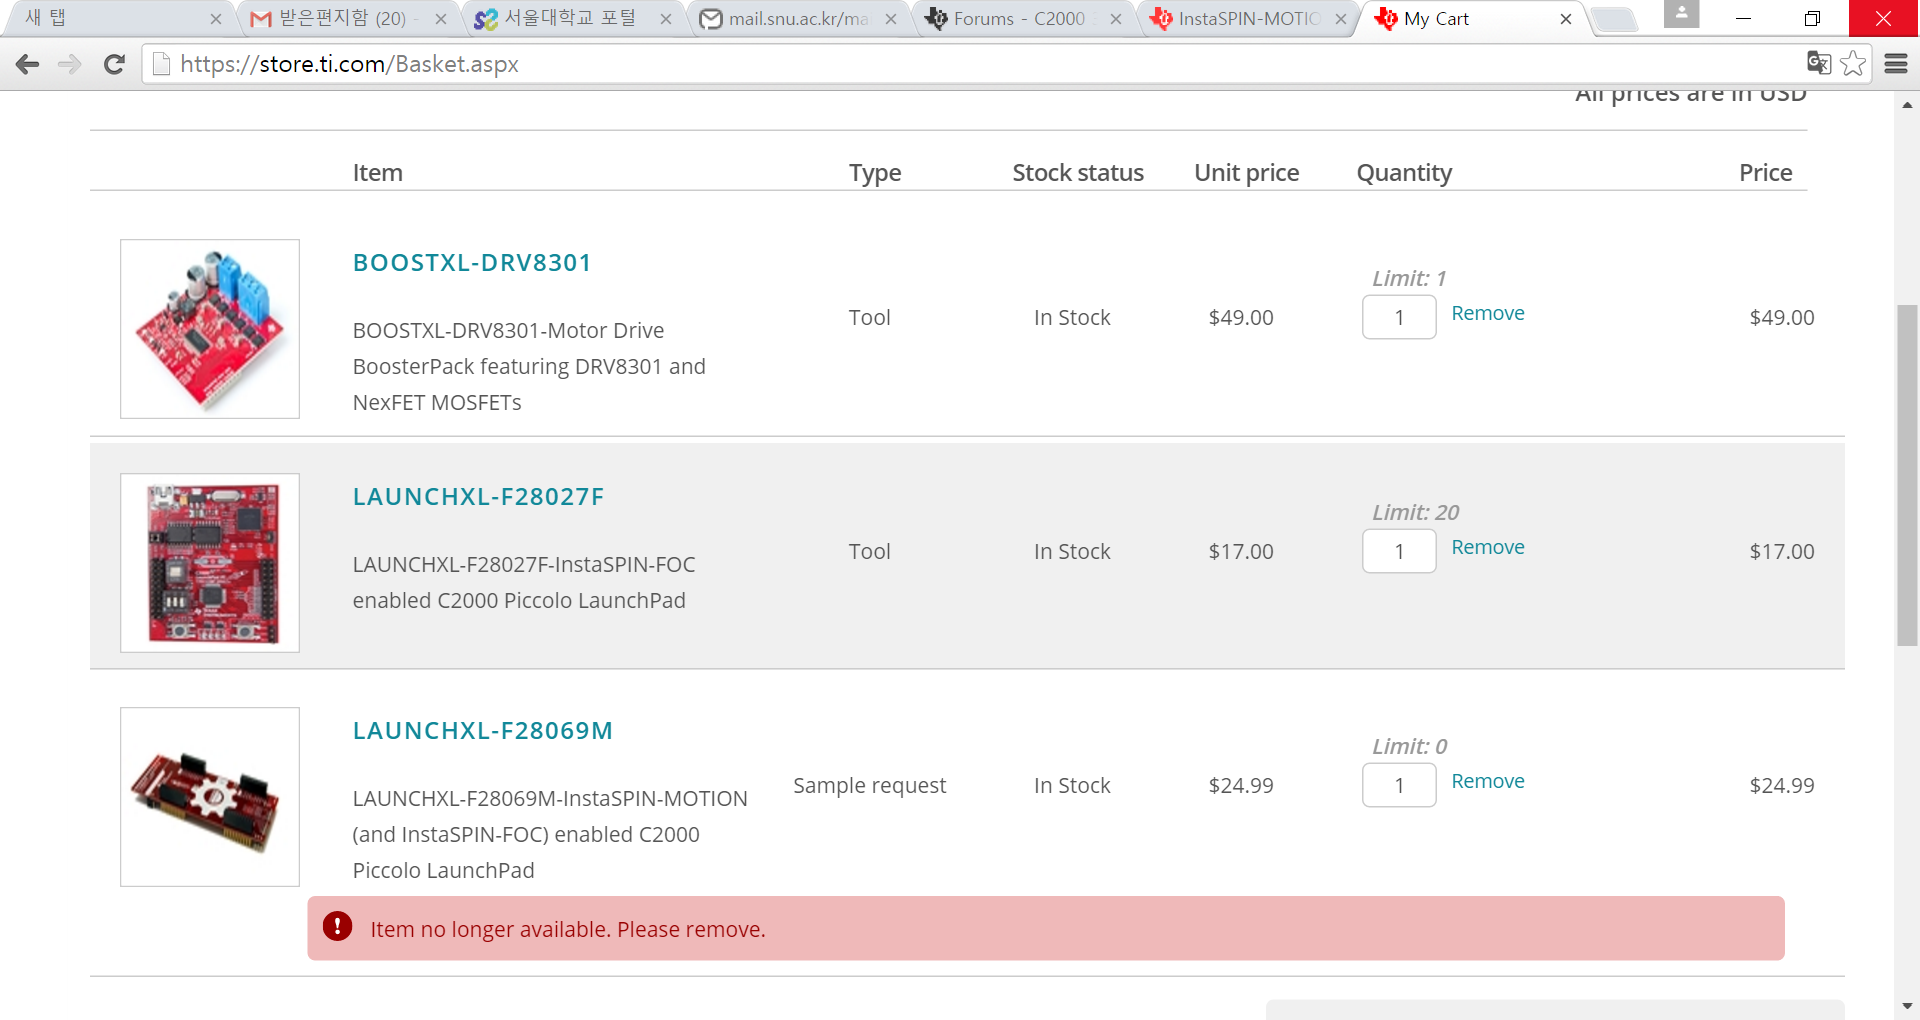Remove LAUNCHXL-F28027F from the cart

(x=1487, y=547)
